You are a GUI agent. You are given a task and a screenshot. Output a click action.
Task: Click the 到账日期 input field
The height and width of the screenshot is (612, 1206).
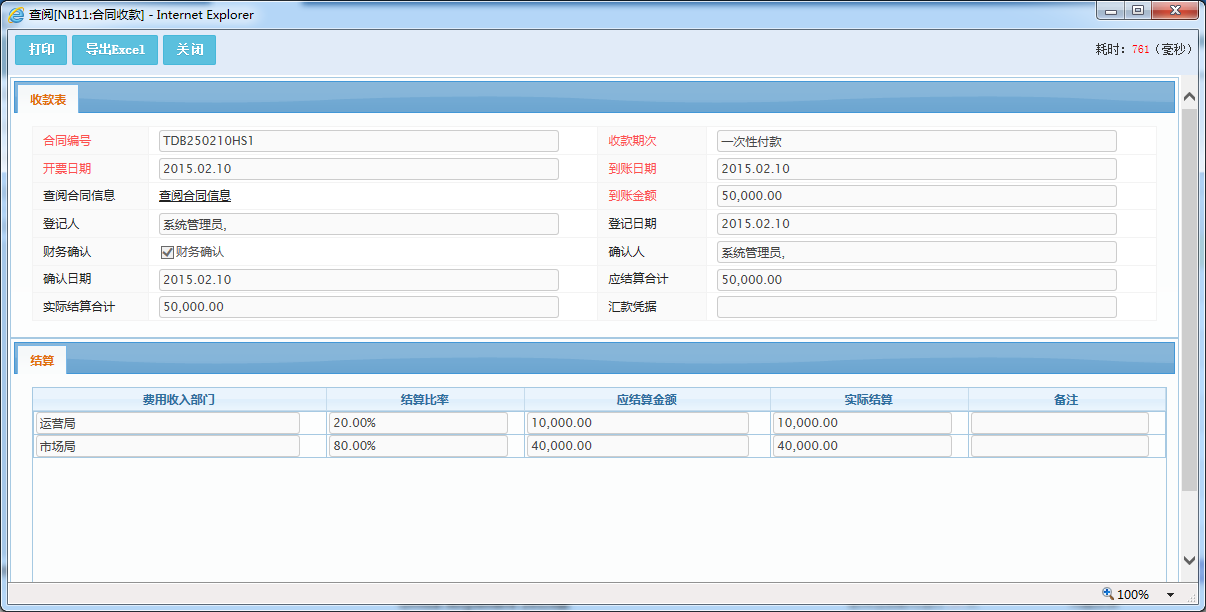[x=917, y=169]
